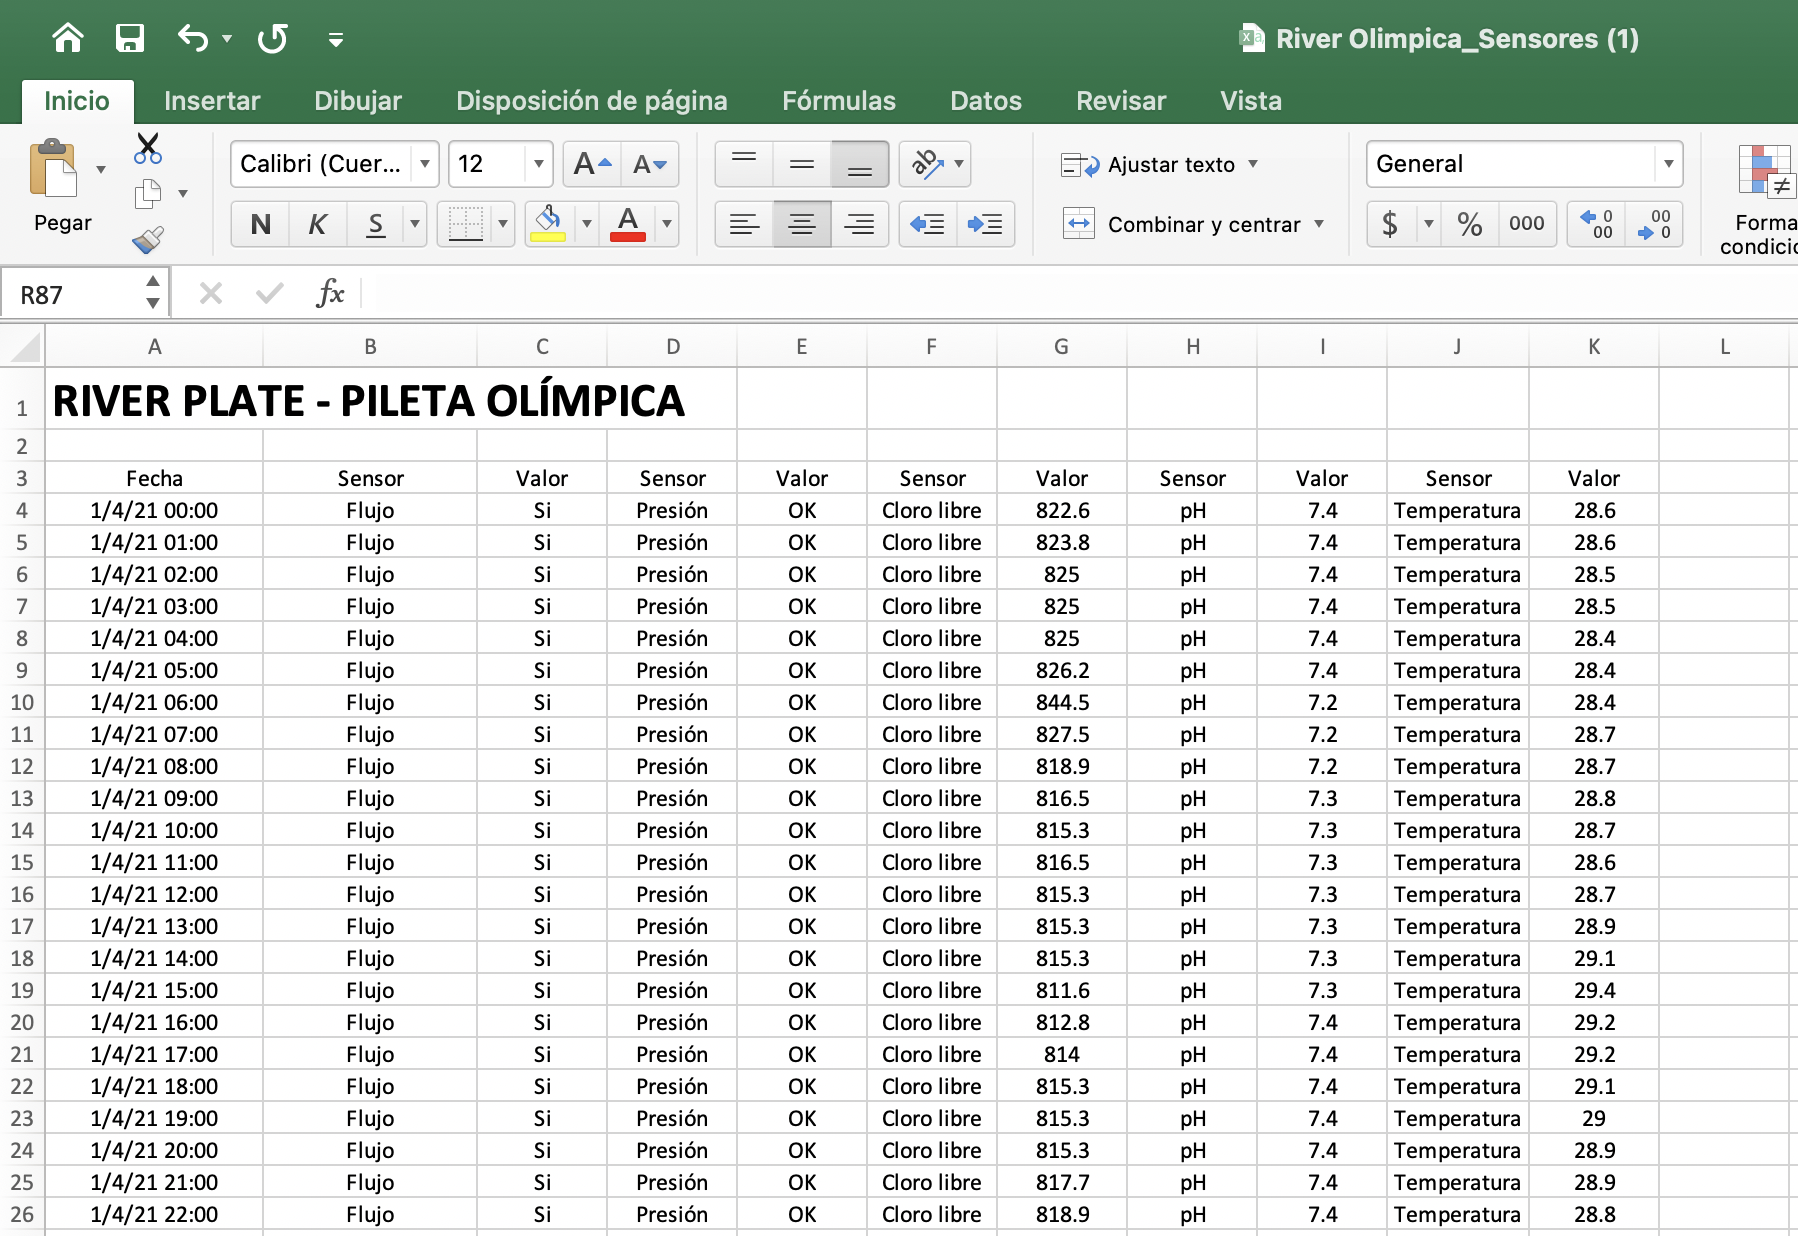1798x1236 pixels.
Task: Switch to the Insertar tab
Action: [212, 101]
